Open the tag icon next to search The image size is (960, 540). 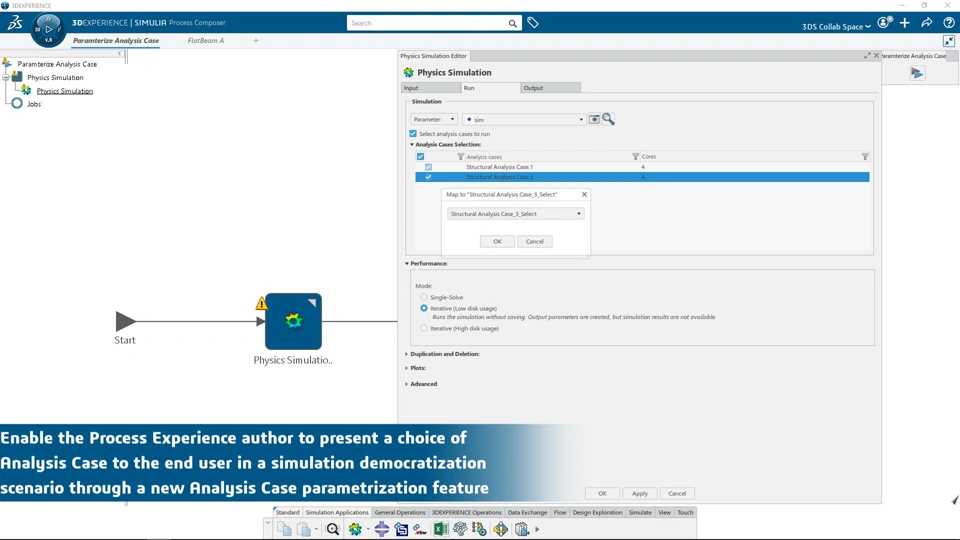click(533, 23)
